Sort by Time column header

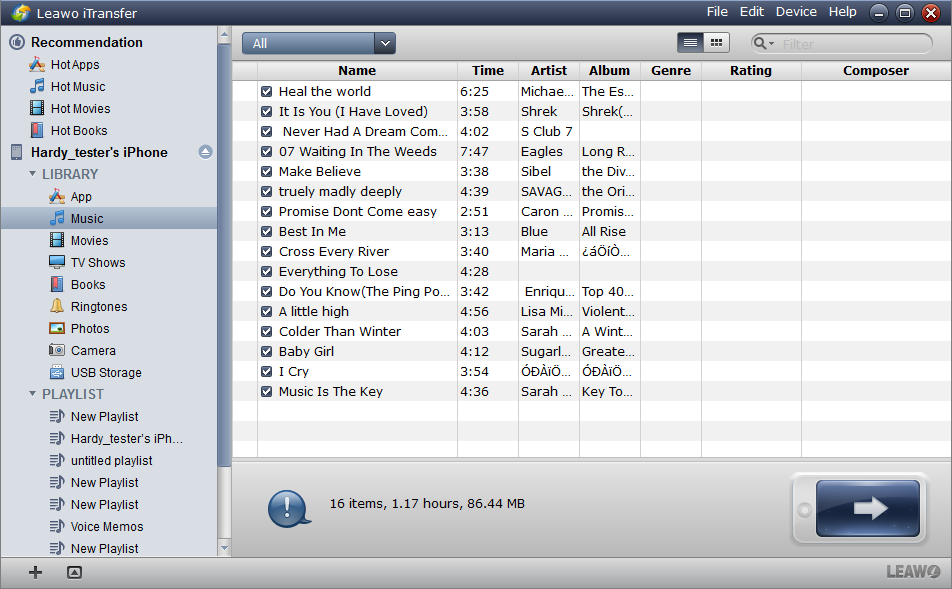click(488, 70)
